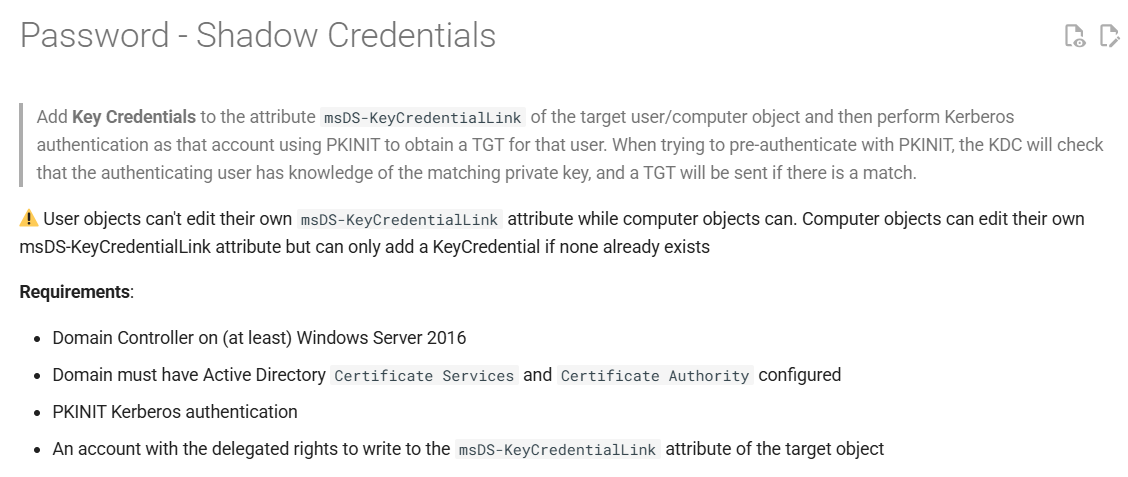Click the "Certificate Services" code snippet
The width and height of the screenshot is (1128, 477).
(425, 376)
